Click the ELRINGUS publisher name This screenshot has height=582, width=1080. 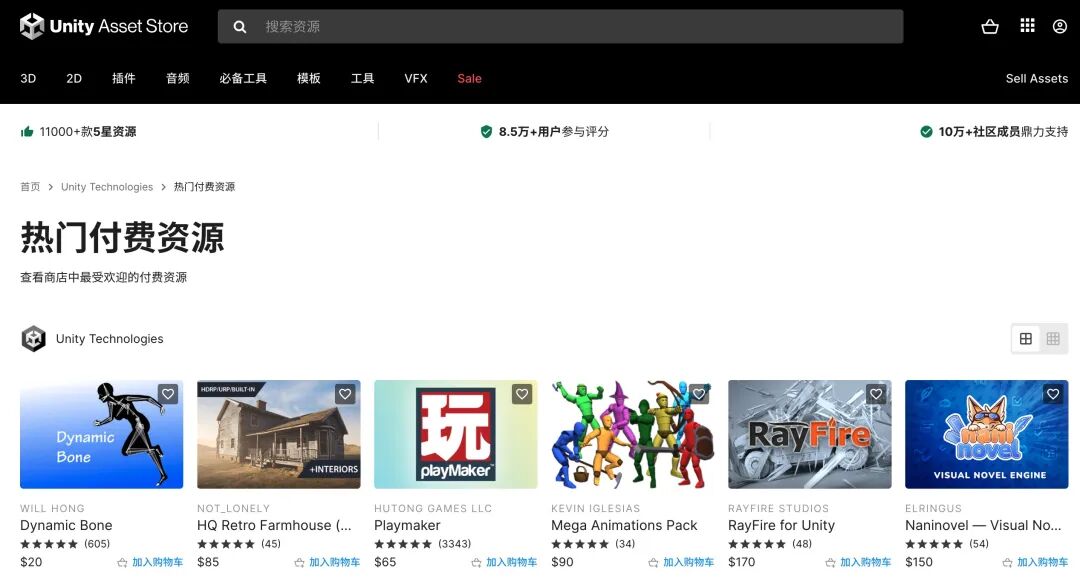pos(933,508)
